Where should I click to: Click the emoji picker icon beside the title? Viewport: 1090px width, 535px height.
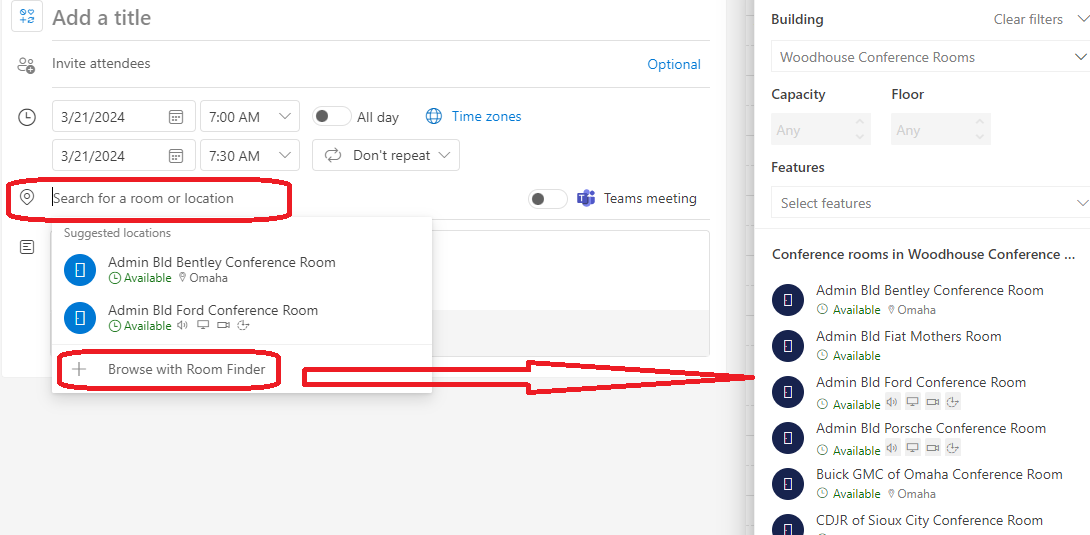27,15
